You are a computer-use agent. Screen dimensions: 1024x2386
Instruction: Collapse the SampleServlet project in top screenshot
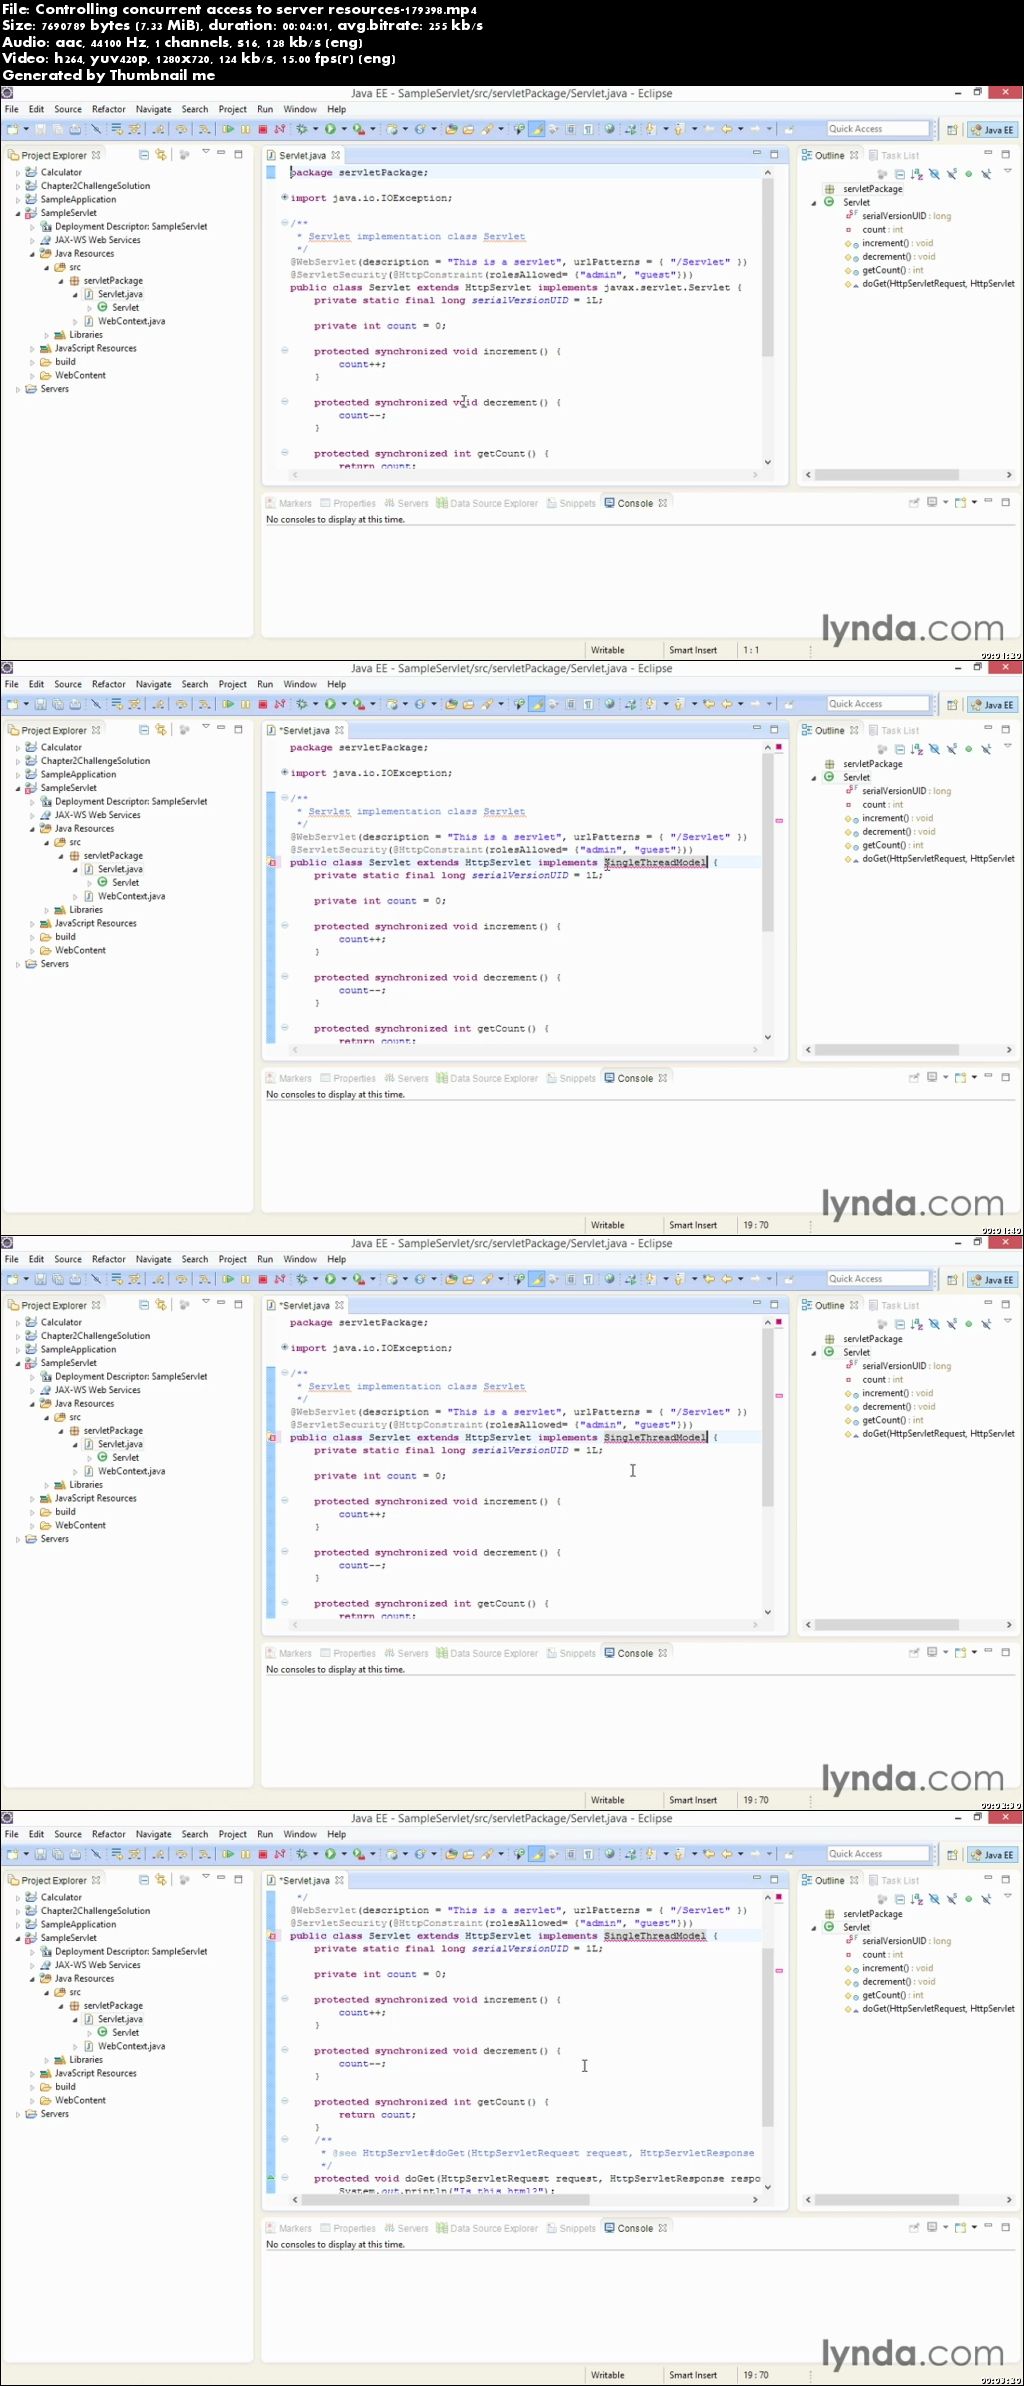pyautogui.click(x=17, y=213)
